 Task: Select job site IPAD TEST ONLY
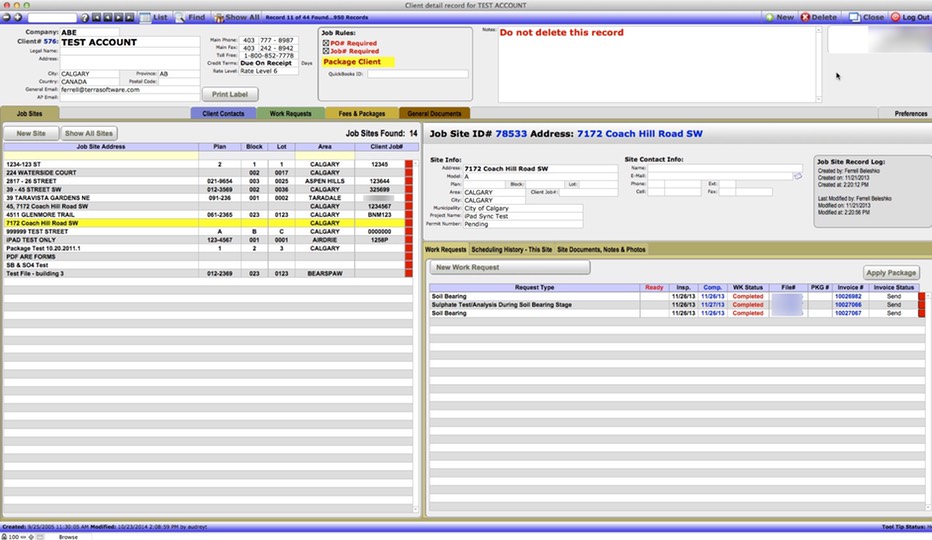click(204, 240)
